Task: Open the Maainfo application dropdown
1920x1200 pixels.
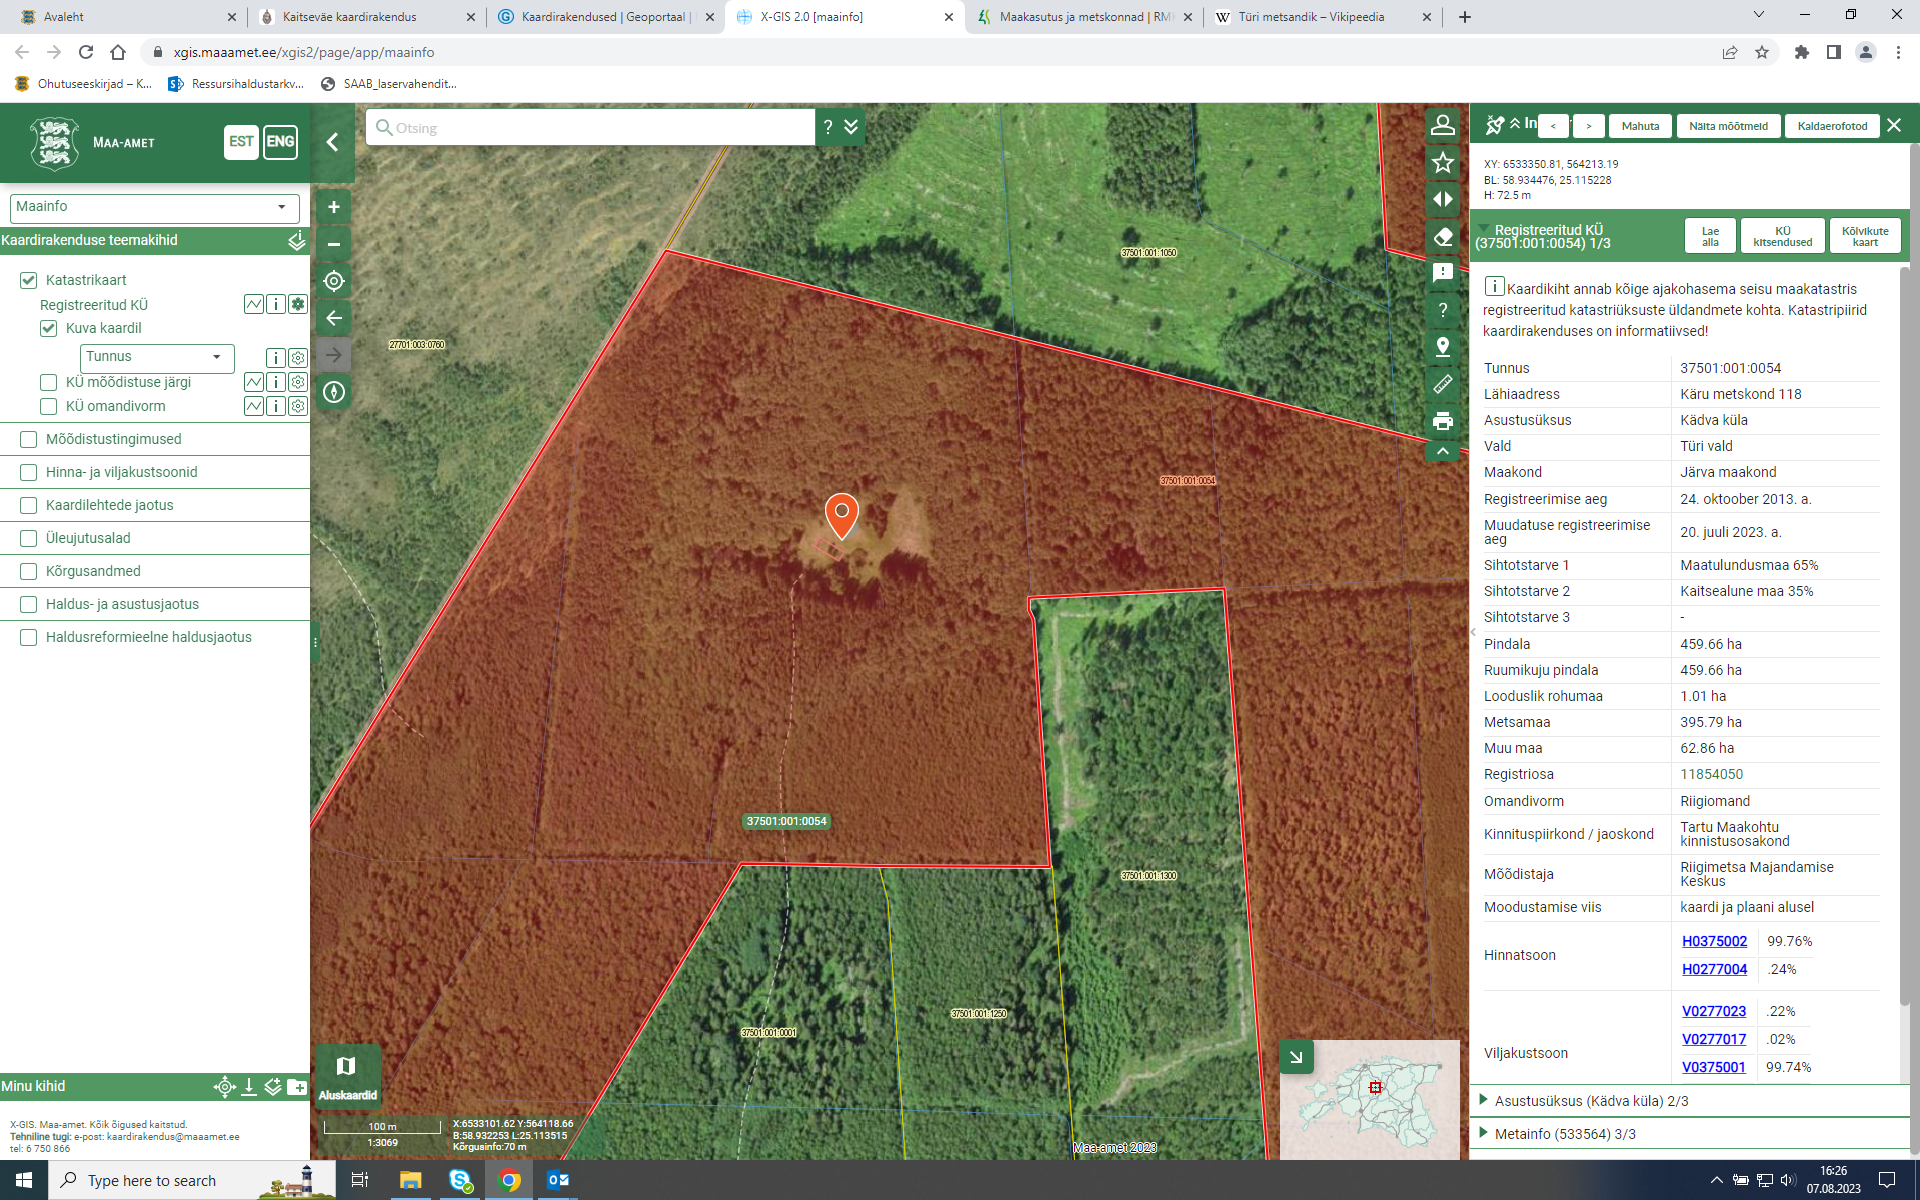Action: point(155,207)
